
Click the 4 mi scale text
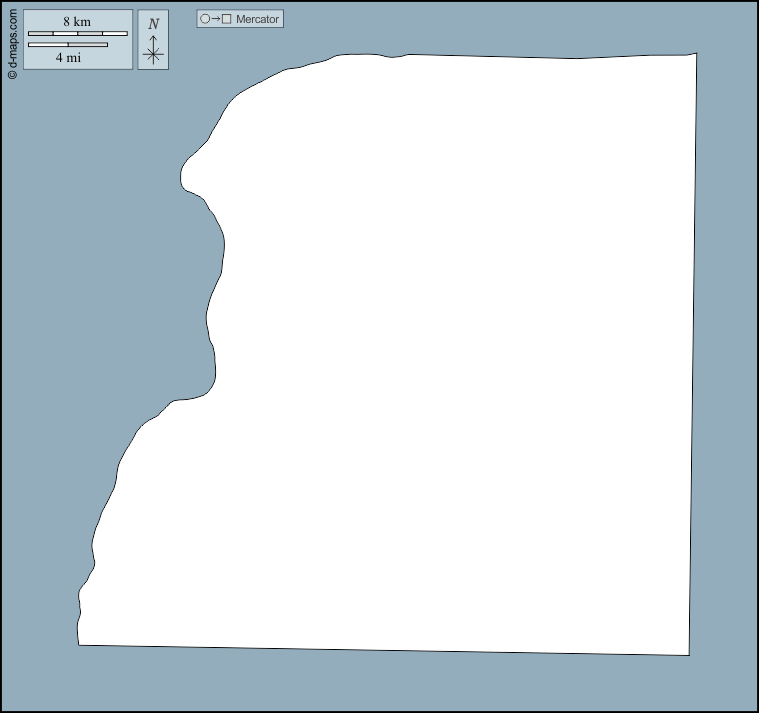click(x=68, y=57)
